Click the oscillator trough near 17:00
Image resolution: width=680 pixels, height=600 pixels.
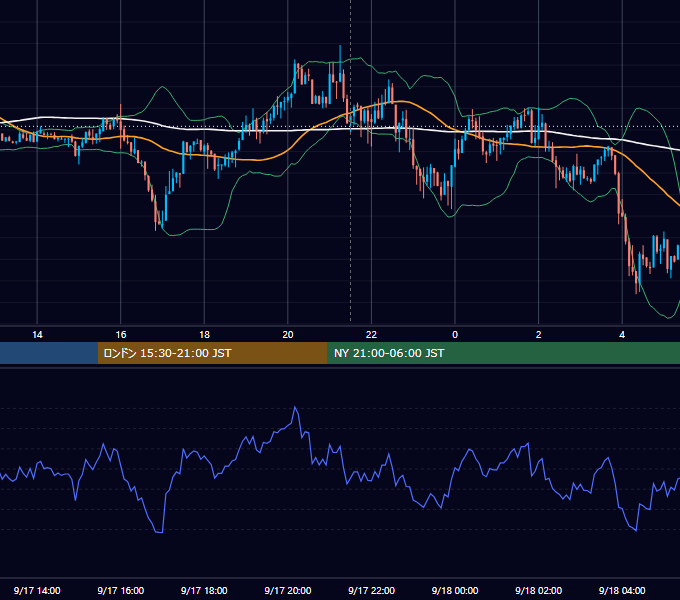click(x=159, y=532)
